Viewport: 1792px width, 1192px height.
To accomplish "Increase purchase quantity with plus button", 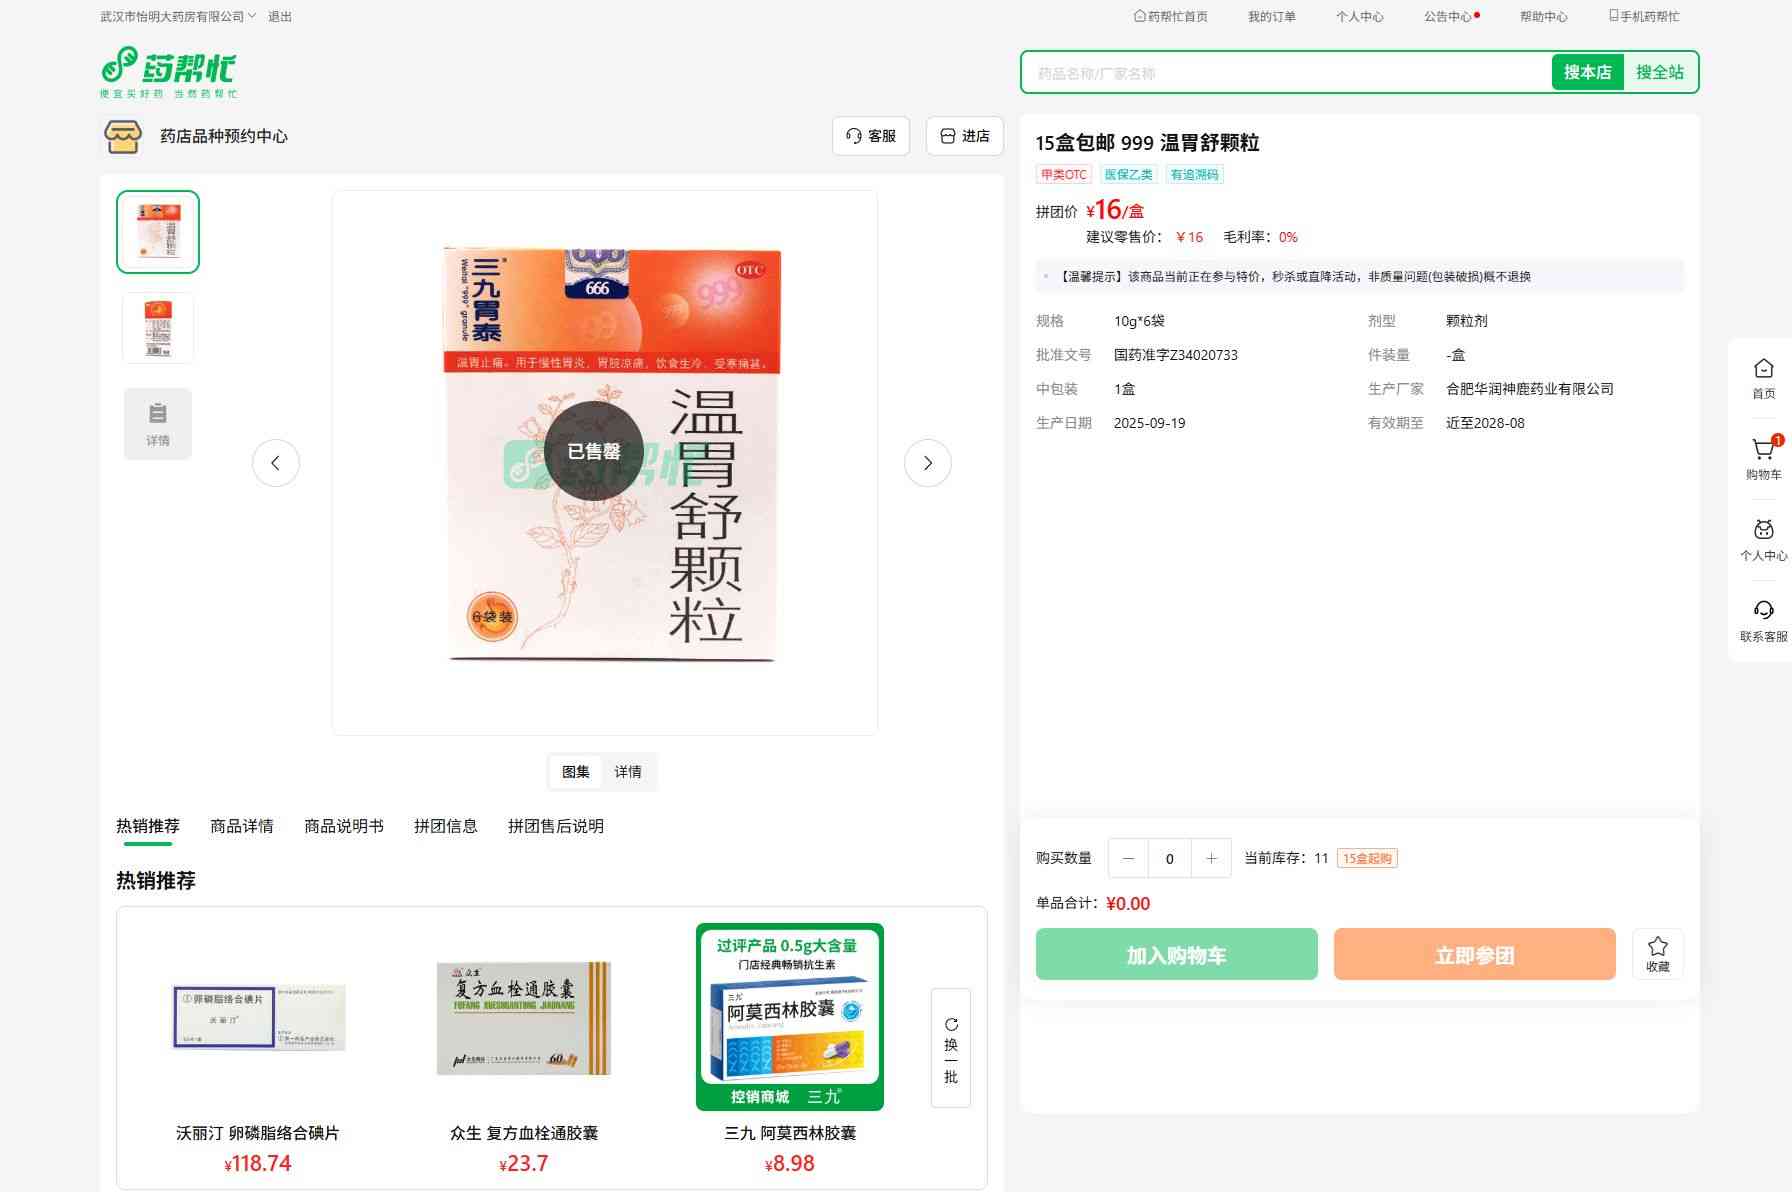I will (x=1211, y=859).
